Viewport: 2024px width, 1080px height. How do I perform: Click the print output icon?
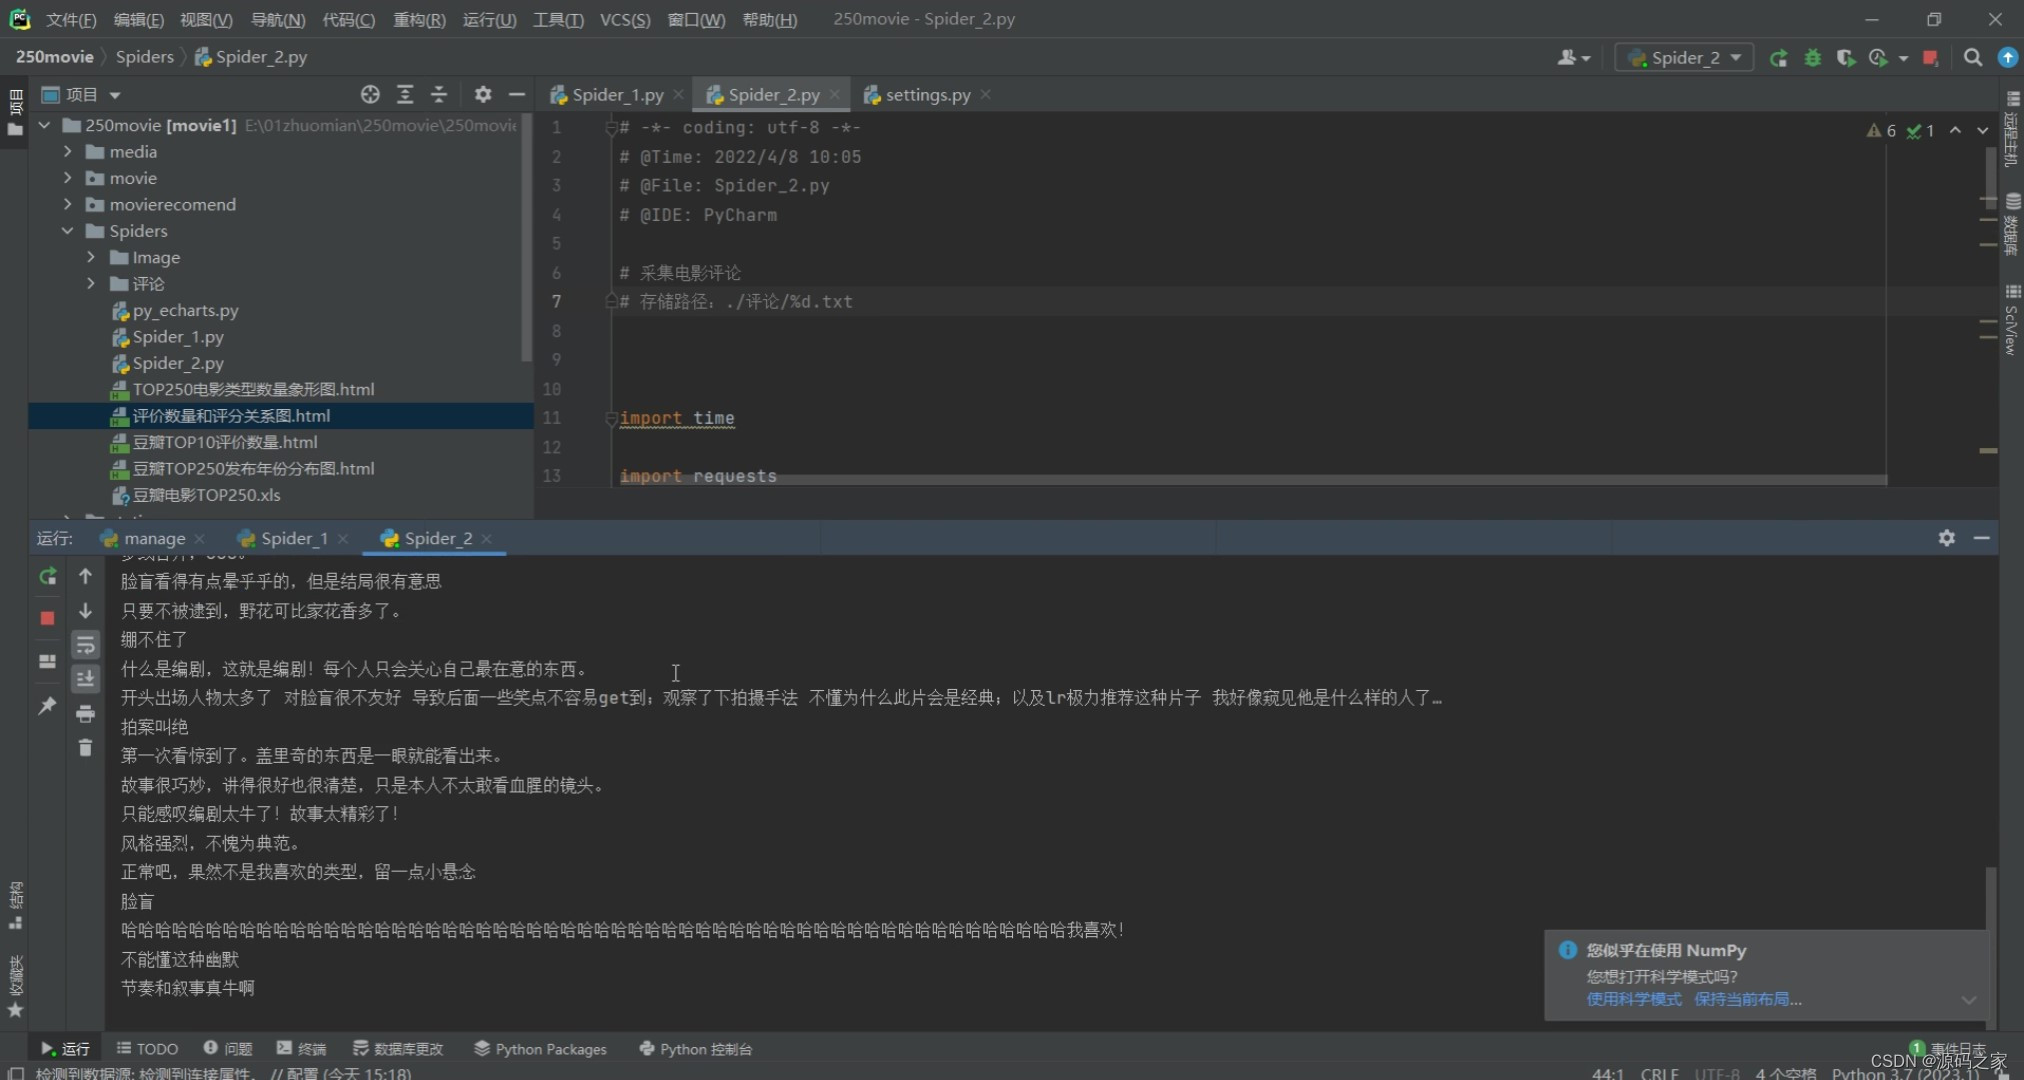coord(85,714)
